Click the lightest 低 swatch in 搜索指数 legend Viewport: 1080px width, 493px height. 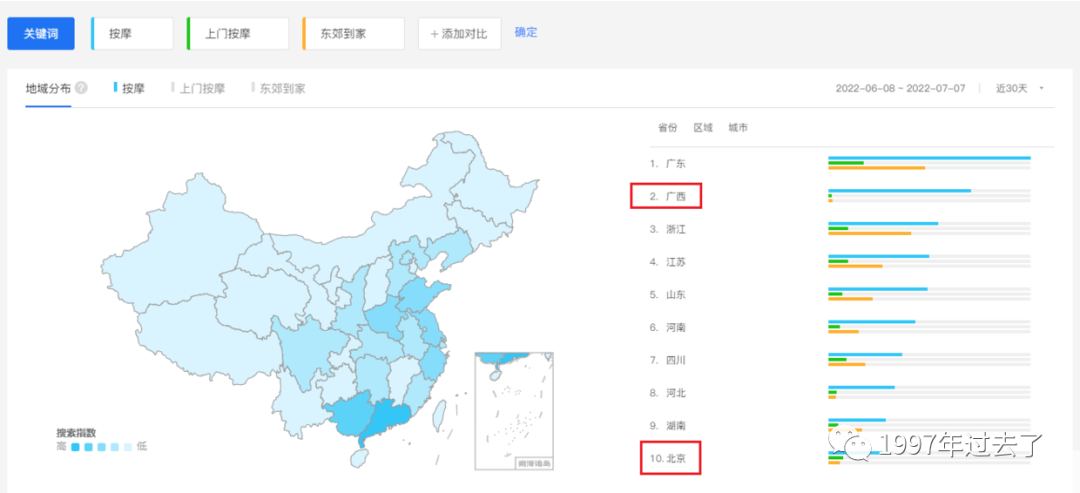coord(127,447)
